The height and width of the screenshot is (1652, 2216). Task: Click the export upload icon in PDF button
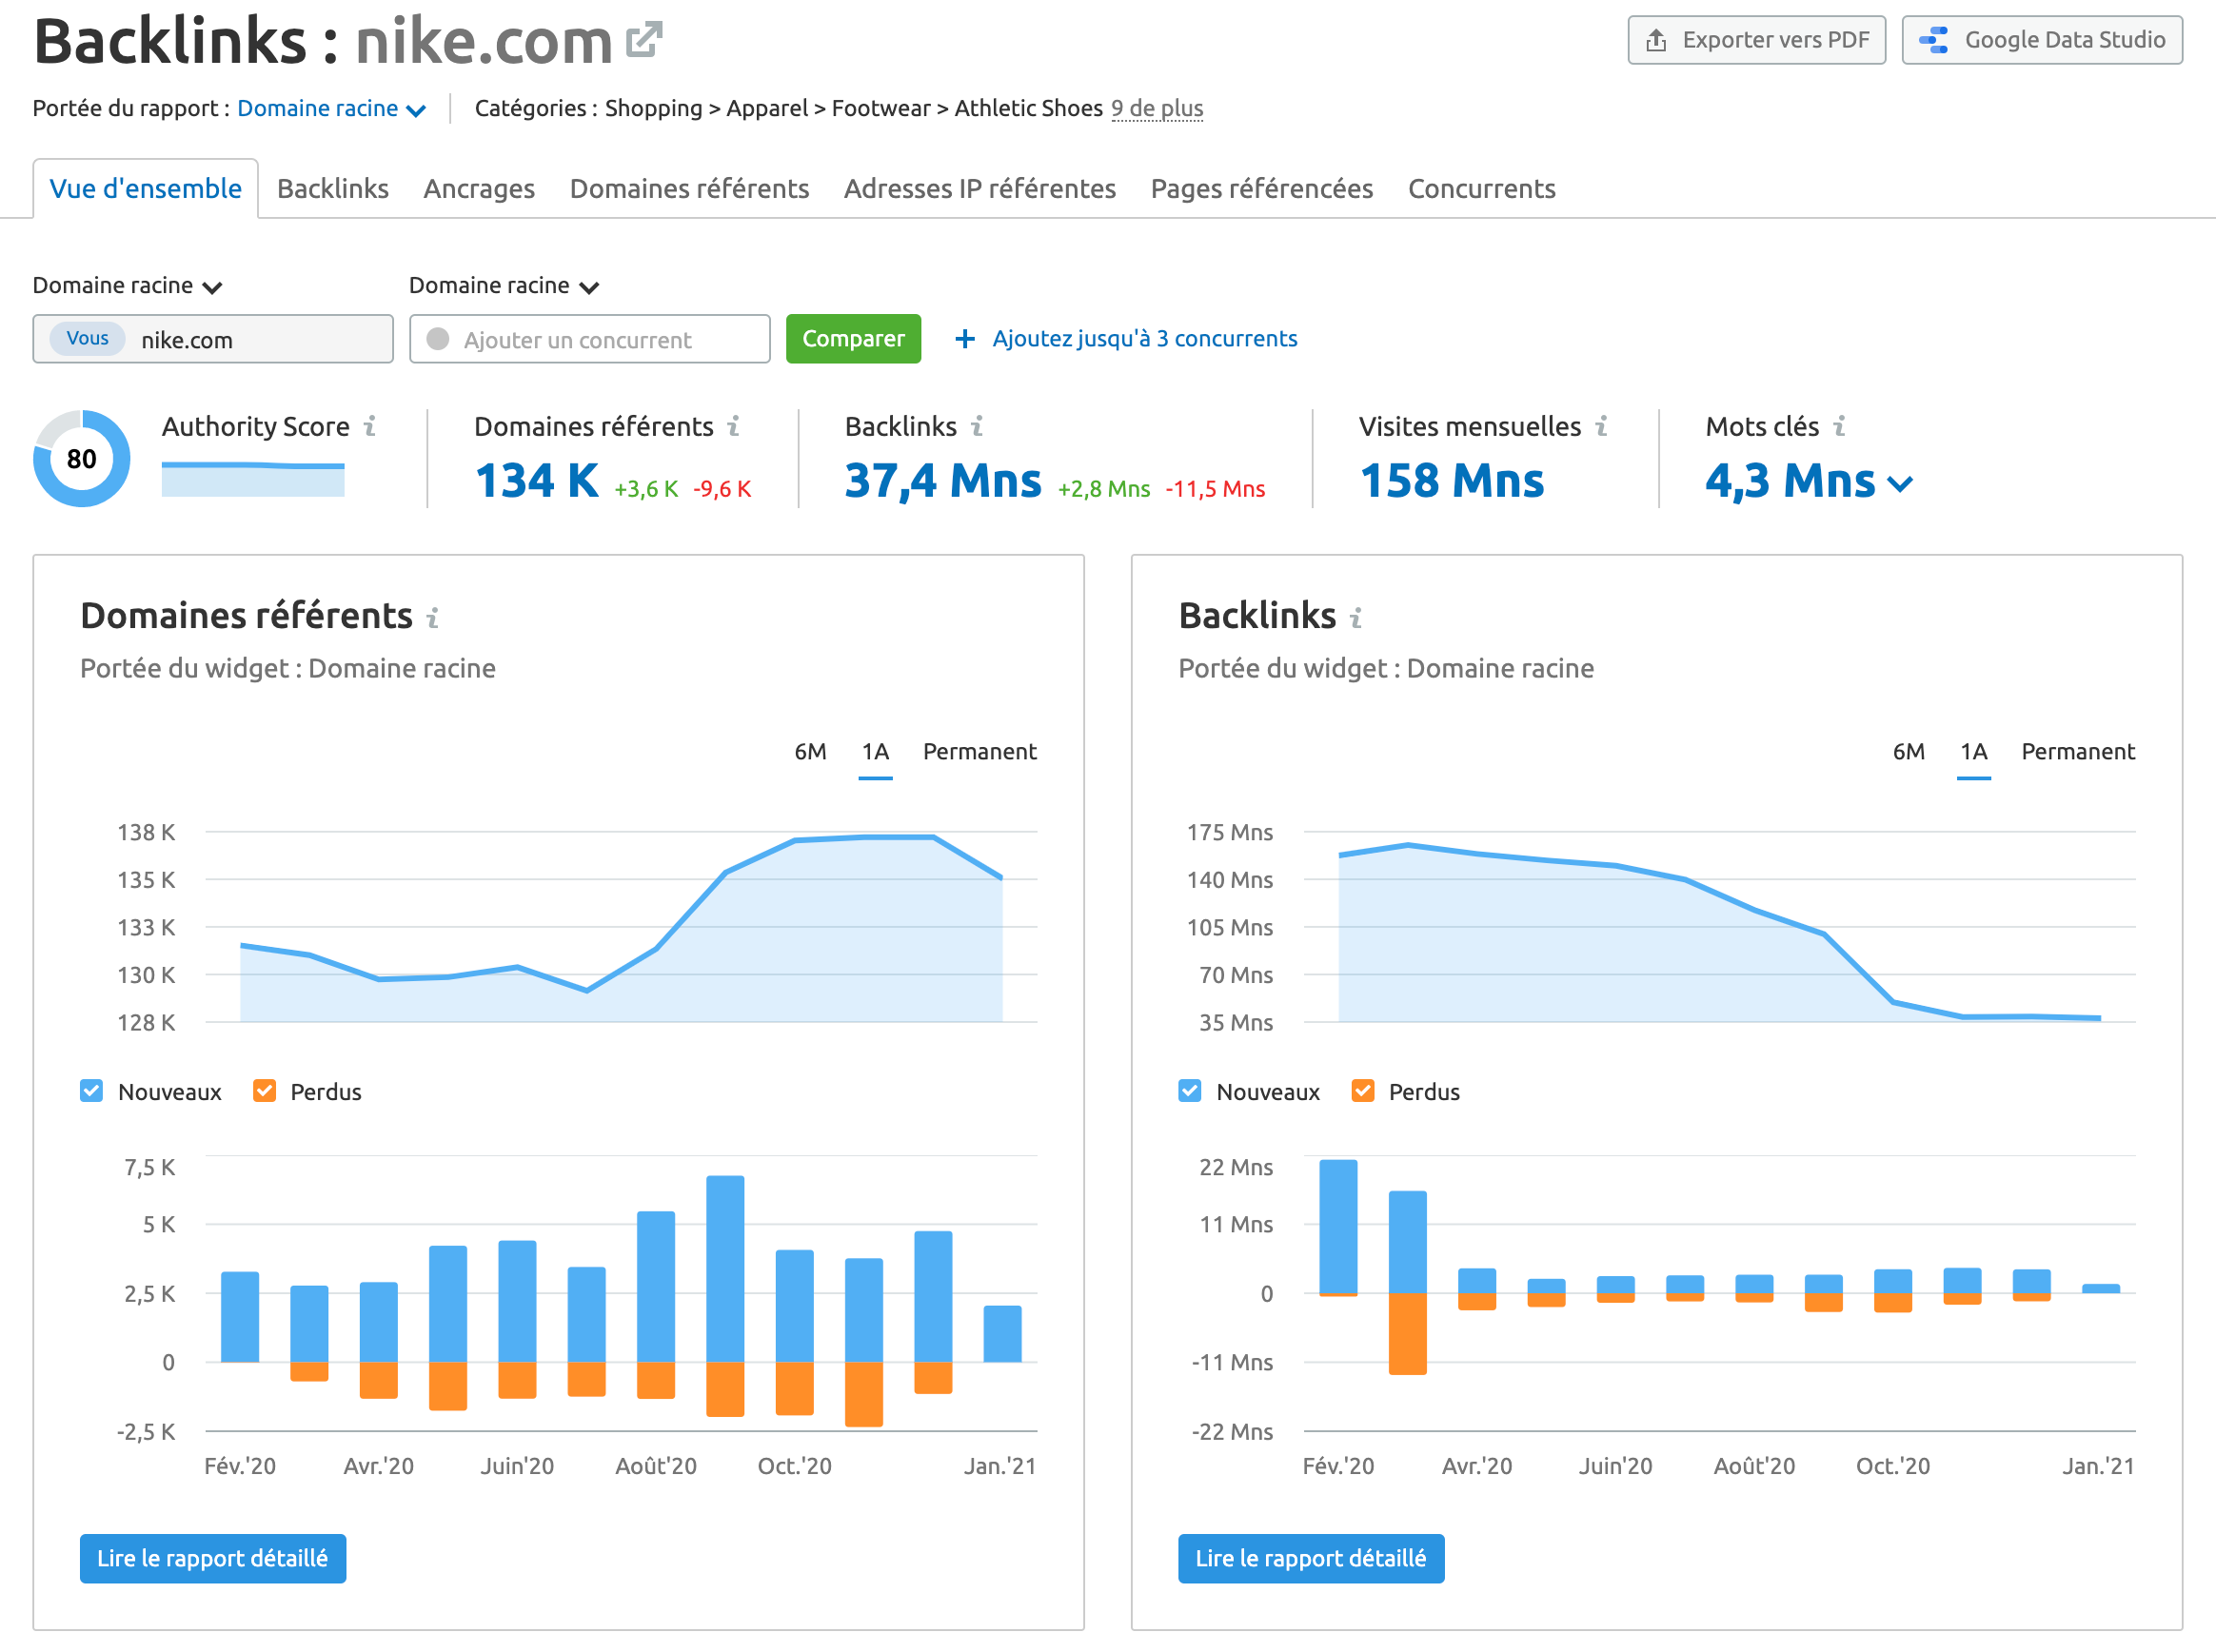1656,40
